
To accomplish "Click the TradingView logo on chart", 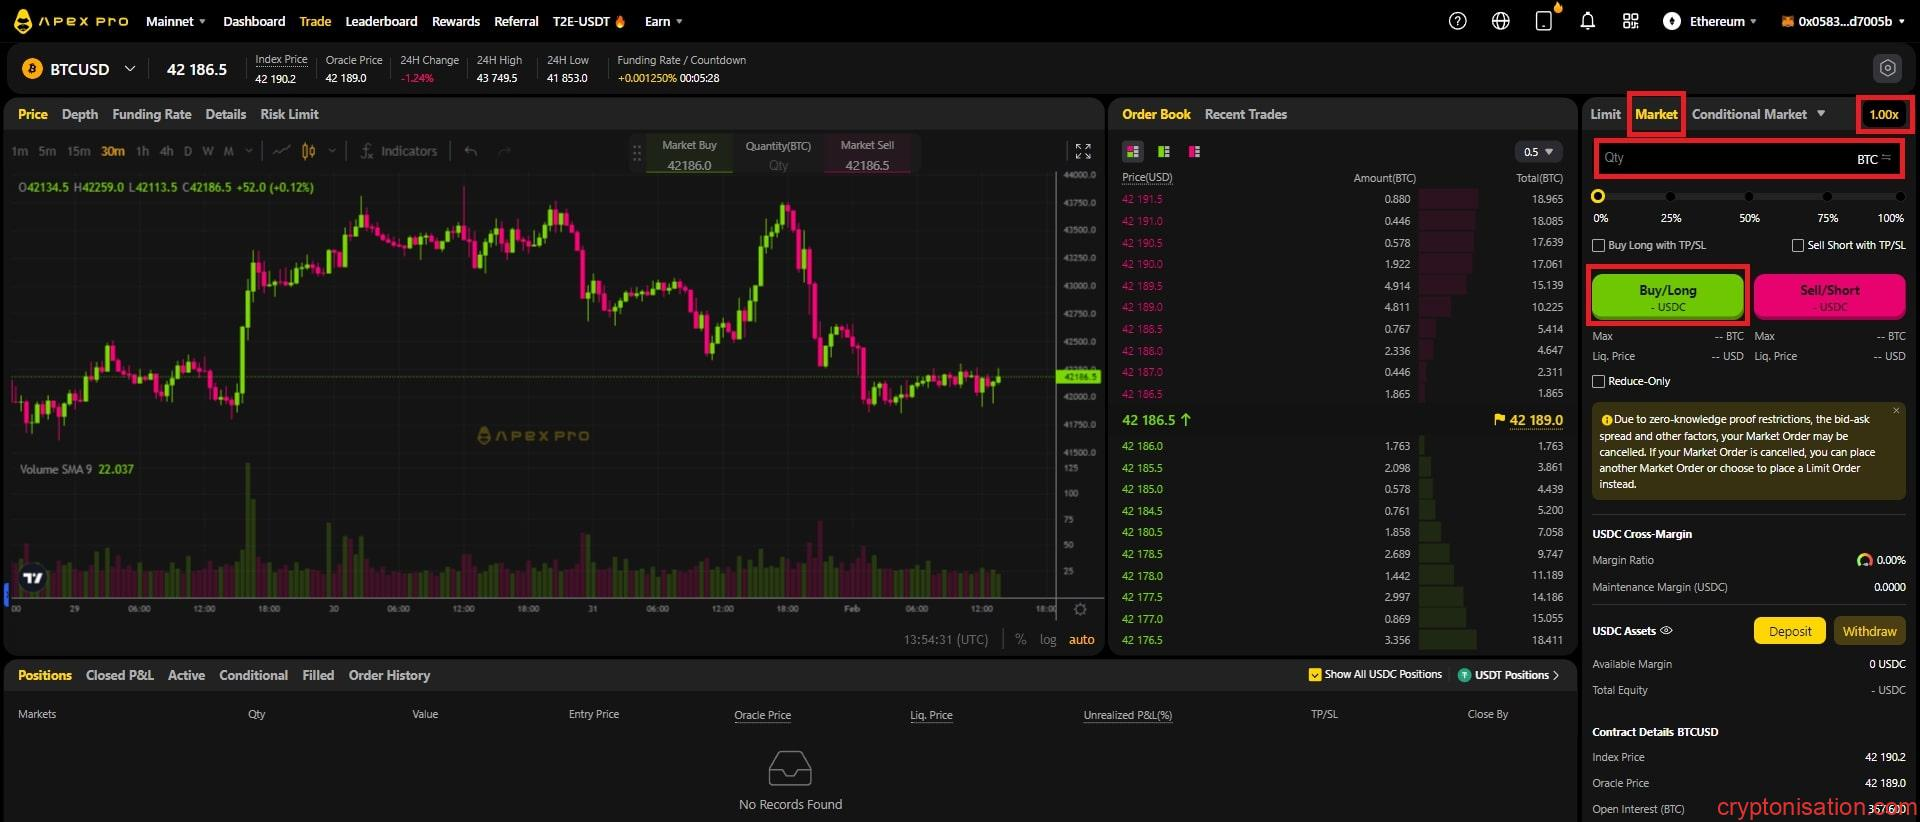I will coord(33,578).
